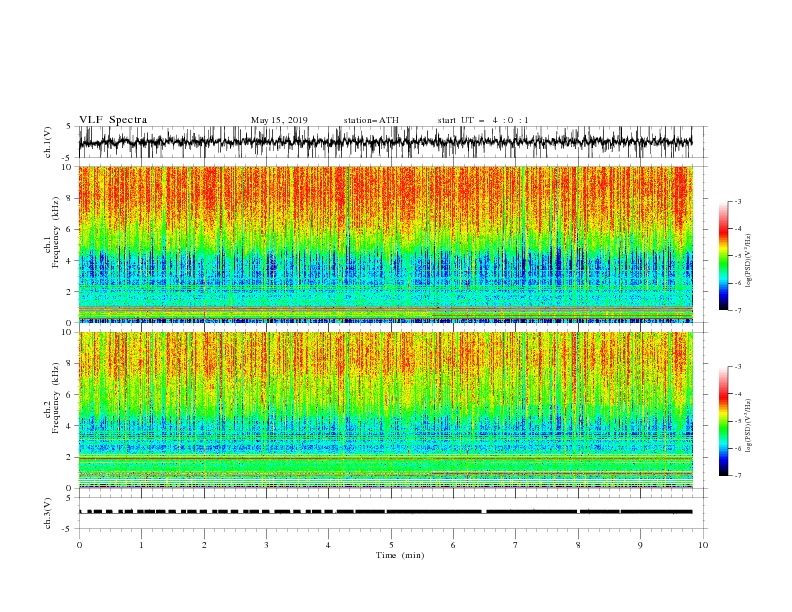Click time axis tick label "0"

coord(79,545)
